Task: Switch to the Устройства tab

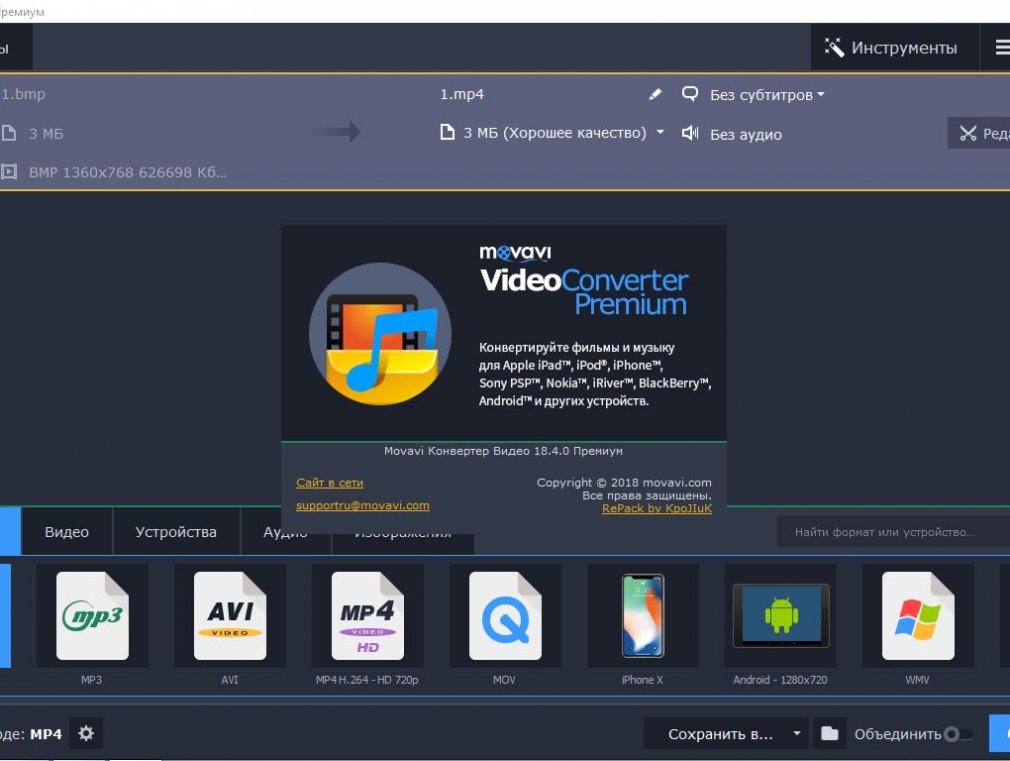Action: [x=176, y=532]
